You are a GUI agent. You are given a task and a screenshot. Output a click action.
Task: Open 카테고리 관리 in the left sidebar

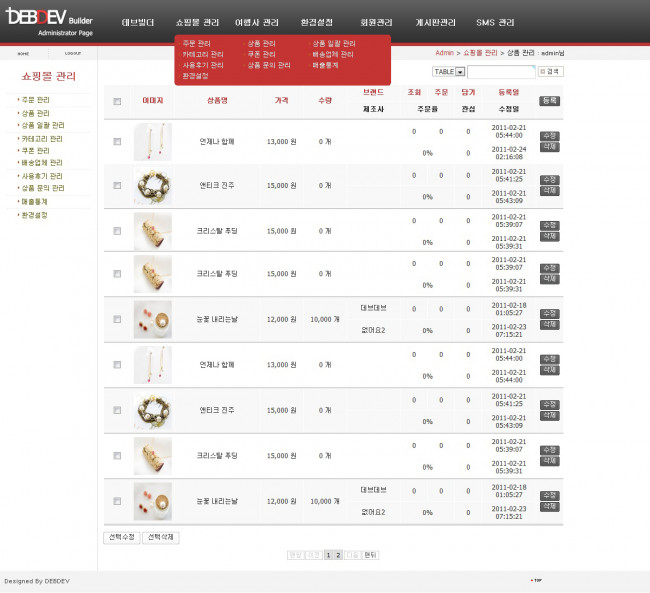pyautogui.click(x=42, y=139)
